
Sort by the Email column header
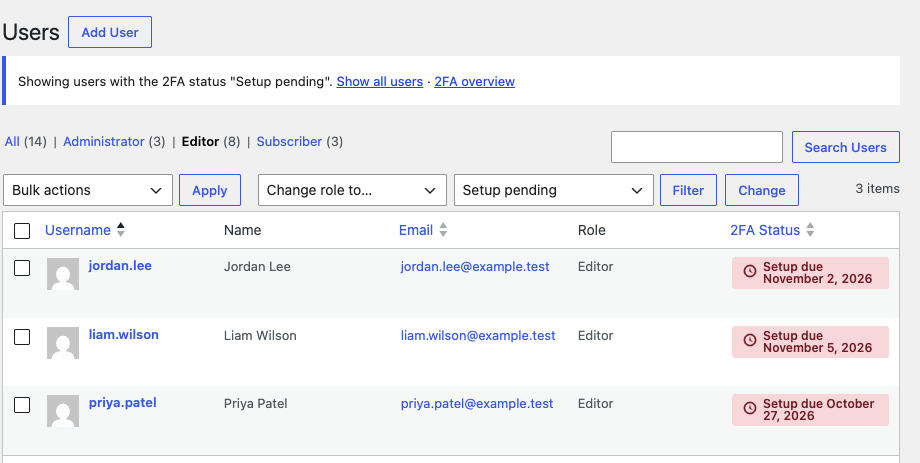click(416, 230)
